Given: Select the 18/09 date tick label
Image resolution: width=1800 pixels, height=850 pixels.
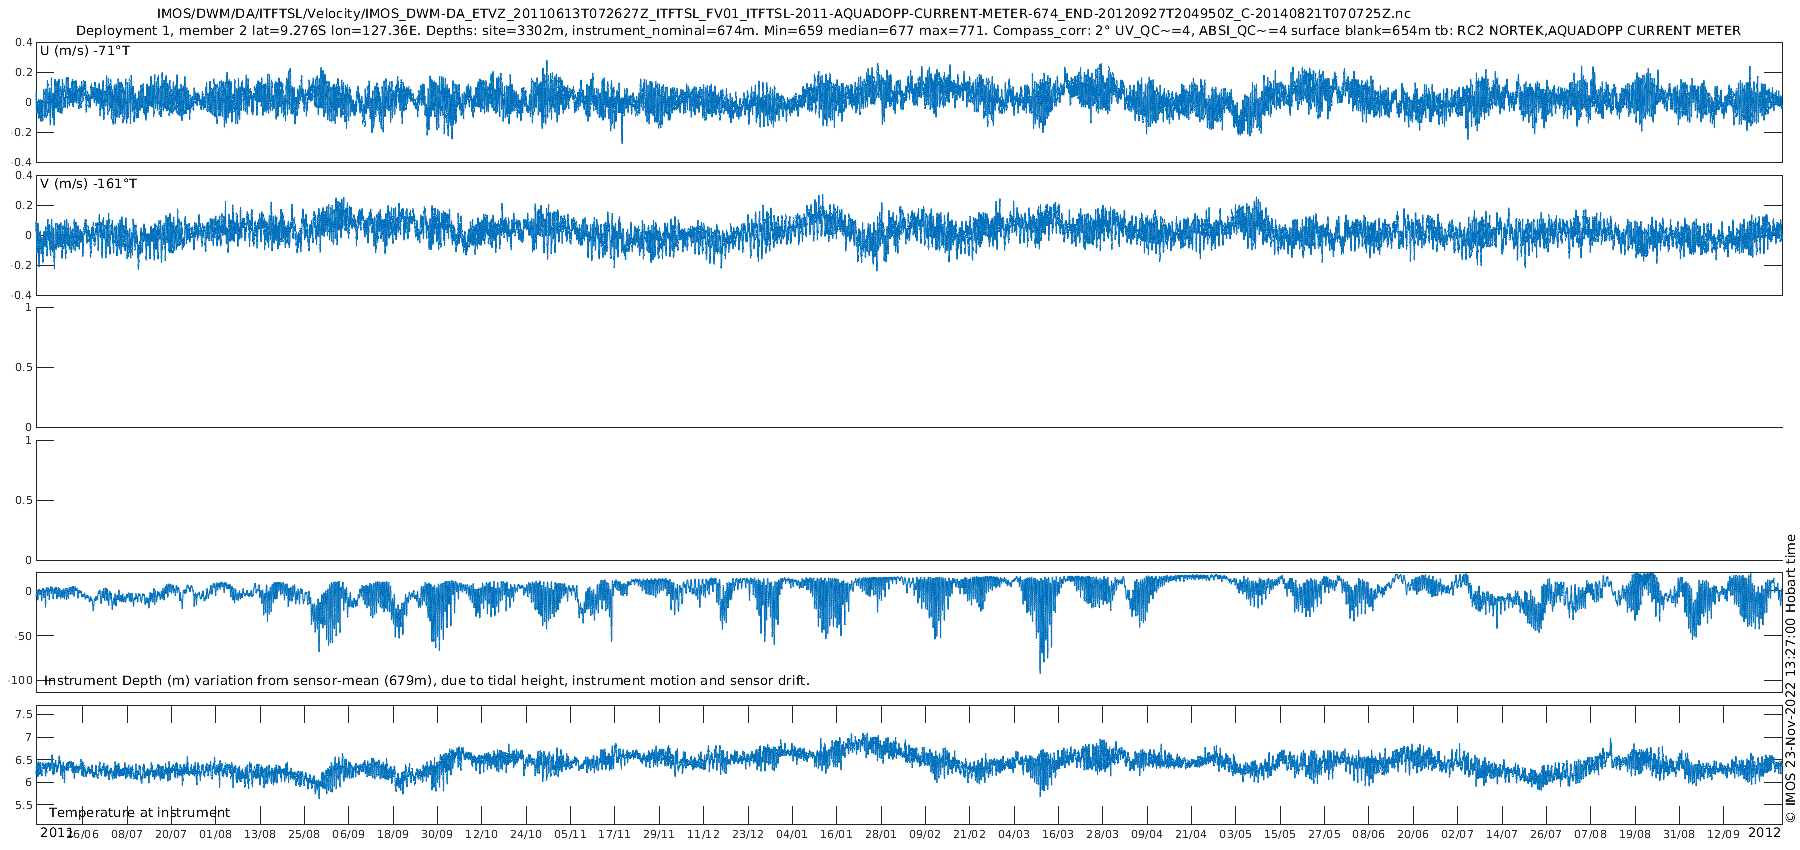Looking at the screenshot, I should pyautogui.click(x=393, y=835).
